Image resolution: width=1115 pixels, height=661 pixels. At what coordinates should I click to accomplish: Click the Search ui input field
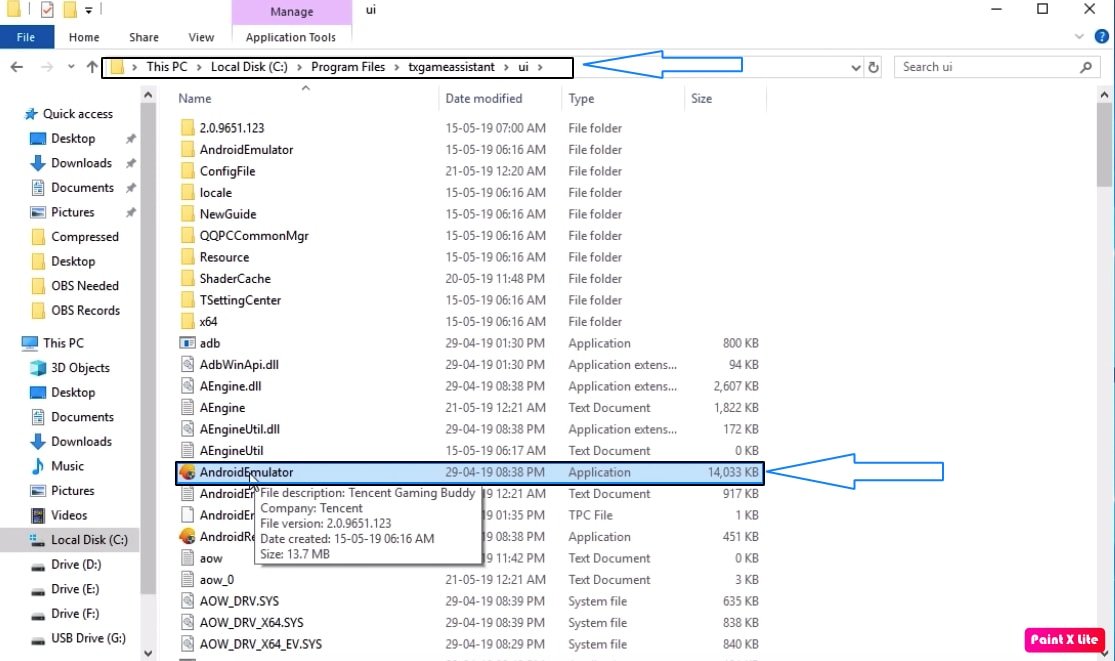[987, 67]
